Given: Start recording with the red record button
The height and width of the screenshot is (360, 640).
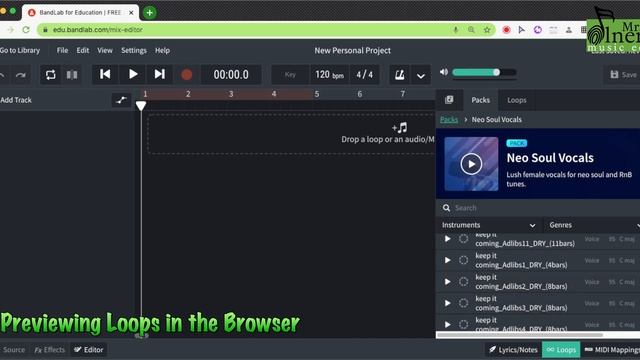Looking at the screenshot, I should [x=187, y=75].
